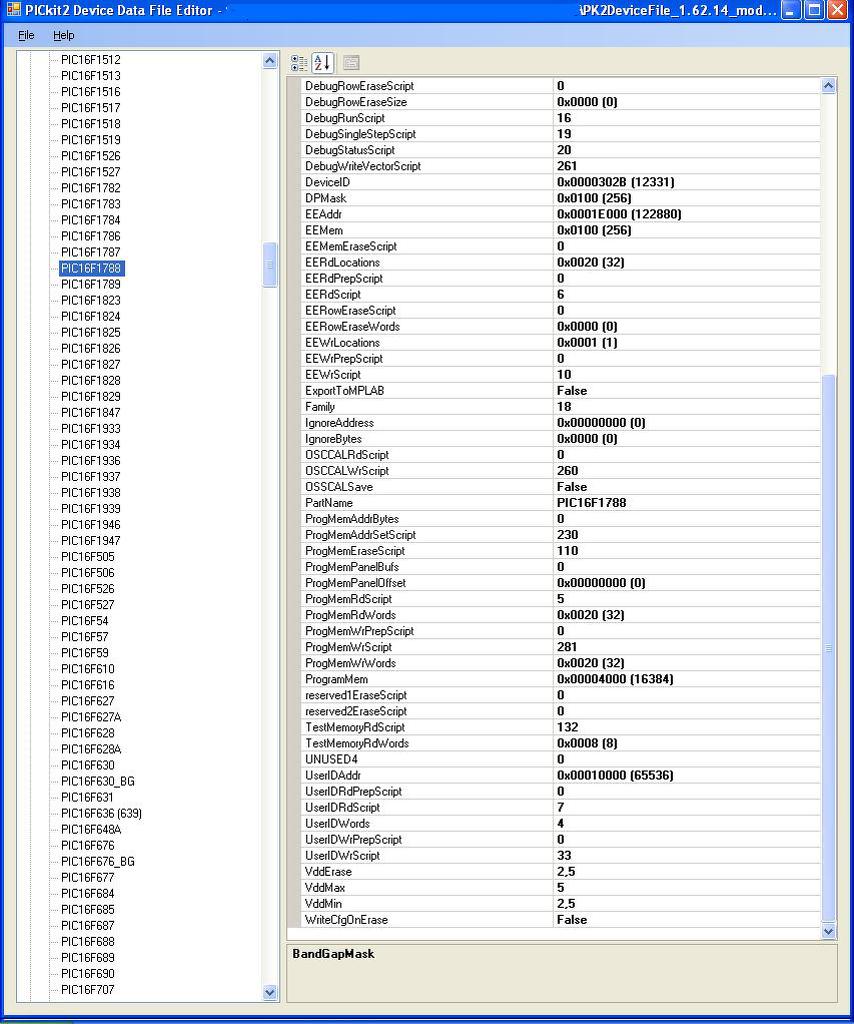Image resolution: width=854 pixels, height=1024 pixels.
Task: Select the UNUSED4 property row
Action: click(x=560, y=760)
